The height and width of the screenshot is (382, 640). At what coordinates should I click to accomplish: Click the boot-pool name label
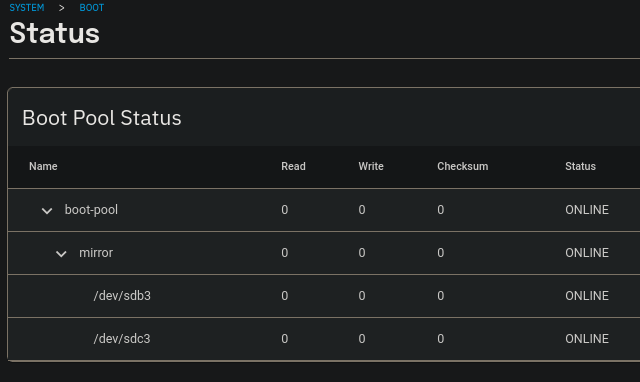91,210
